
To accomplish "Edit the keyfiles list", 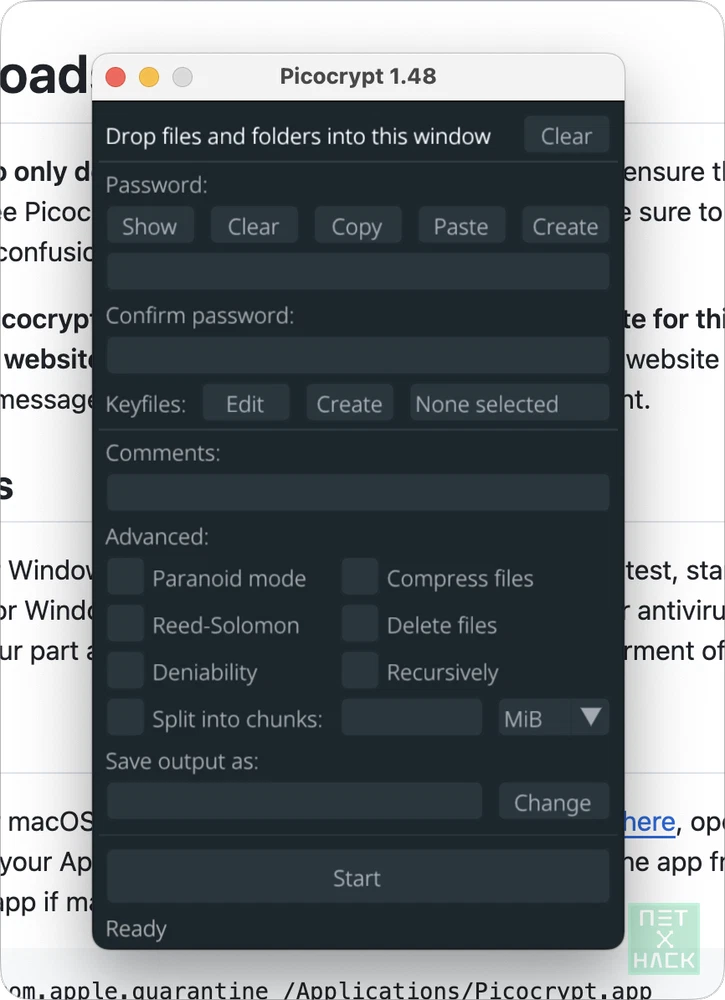I will click(245, 403).
